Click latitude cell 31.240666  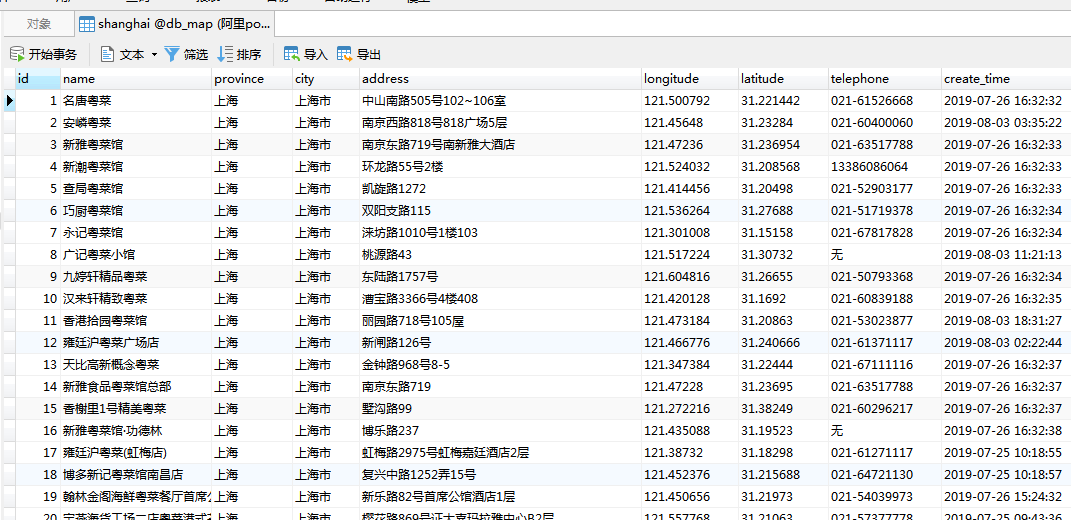coord(783,342)
